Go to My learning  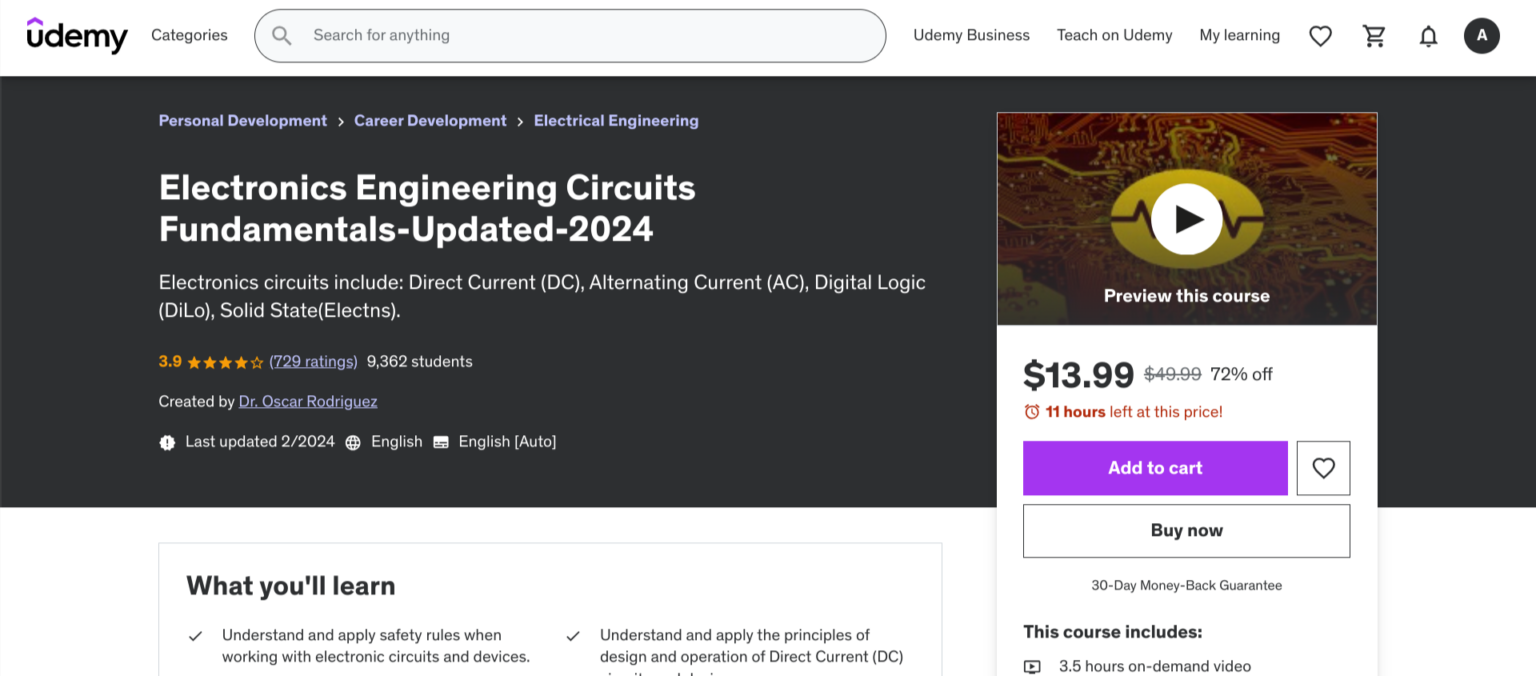point(1239,35)
